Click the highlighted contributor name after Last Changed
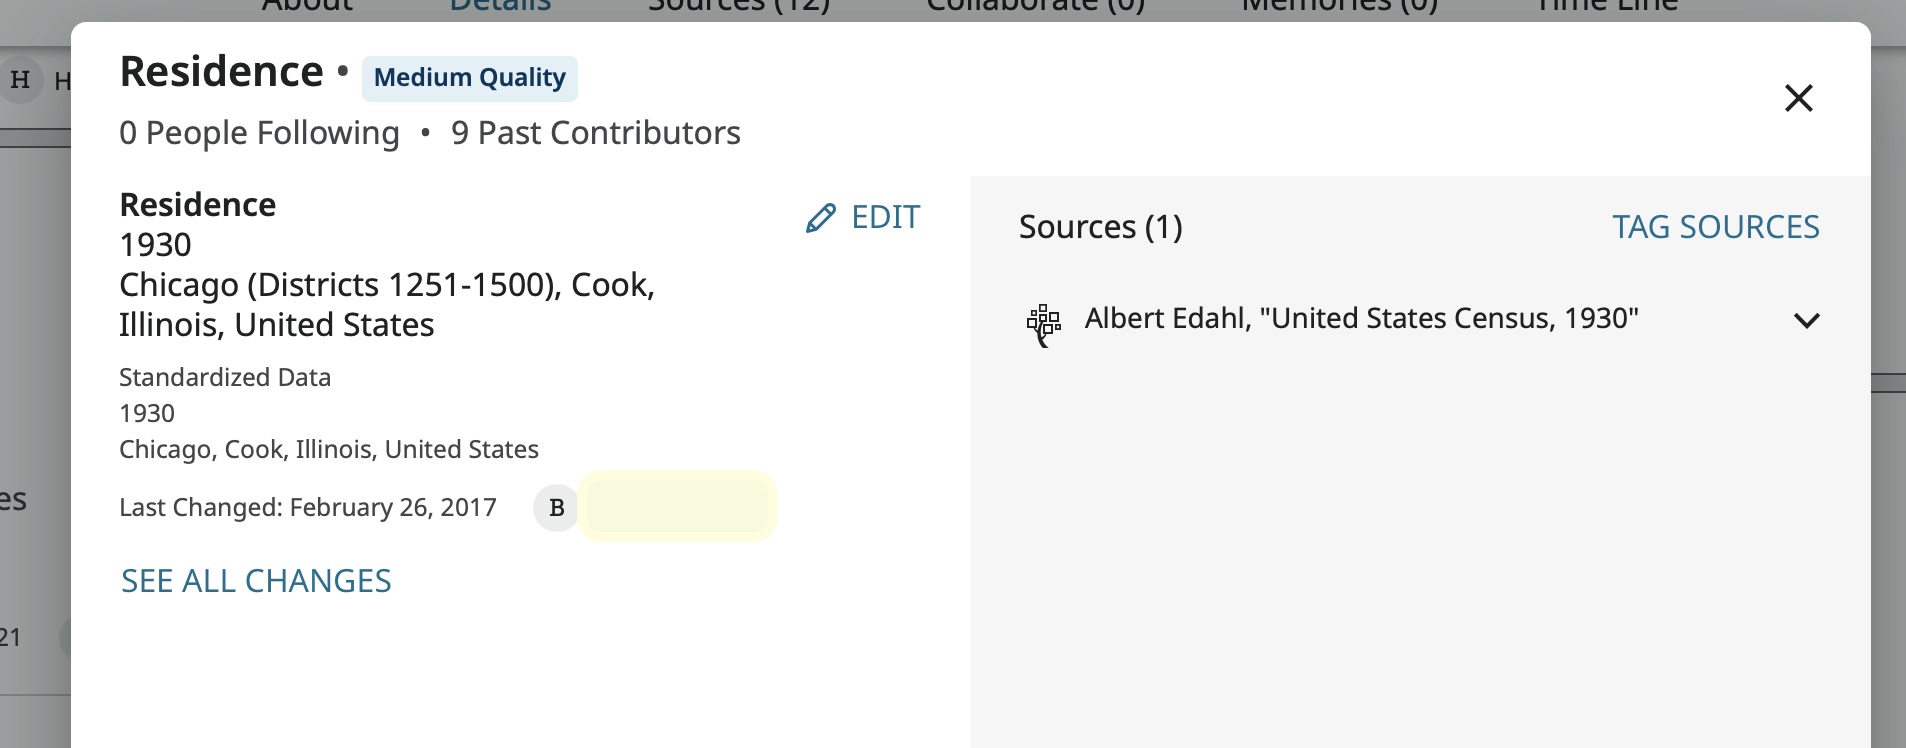 point(678,506)
